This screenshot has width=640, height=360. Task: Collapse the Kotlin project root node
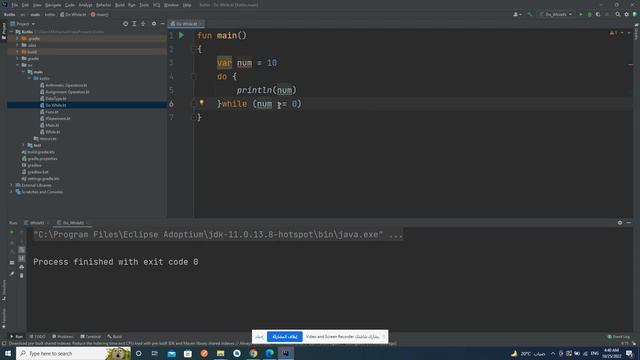(x=11, y=32)
